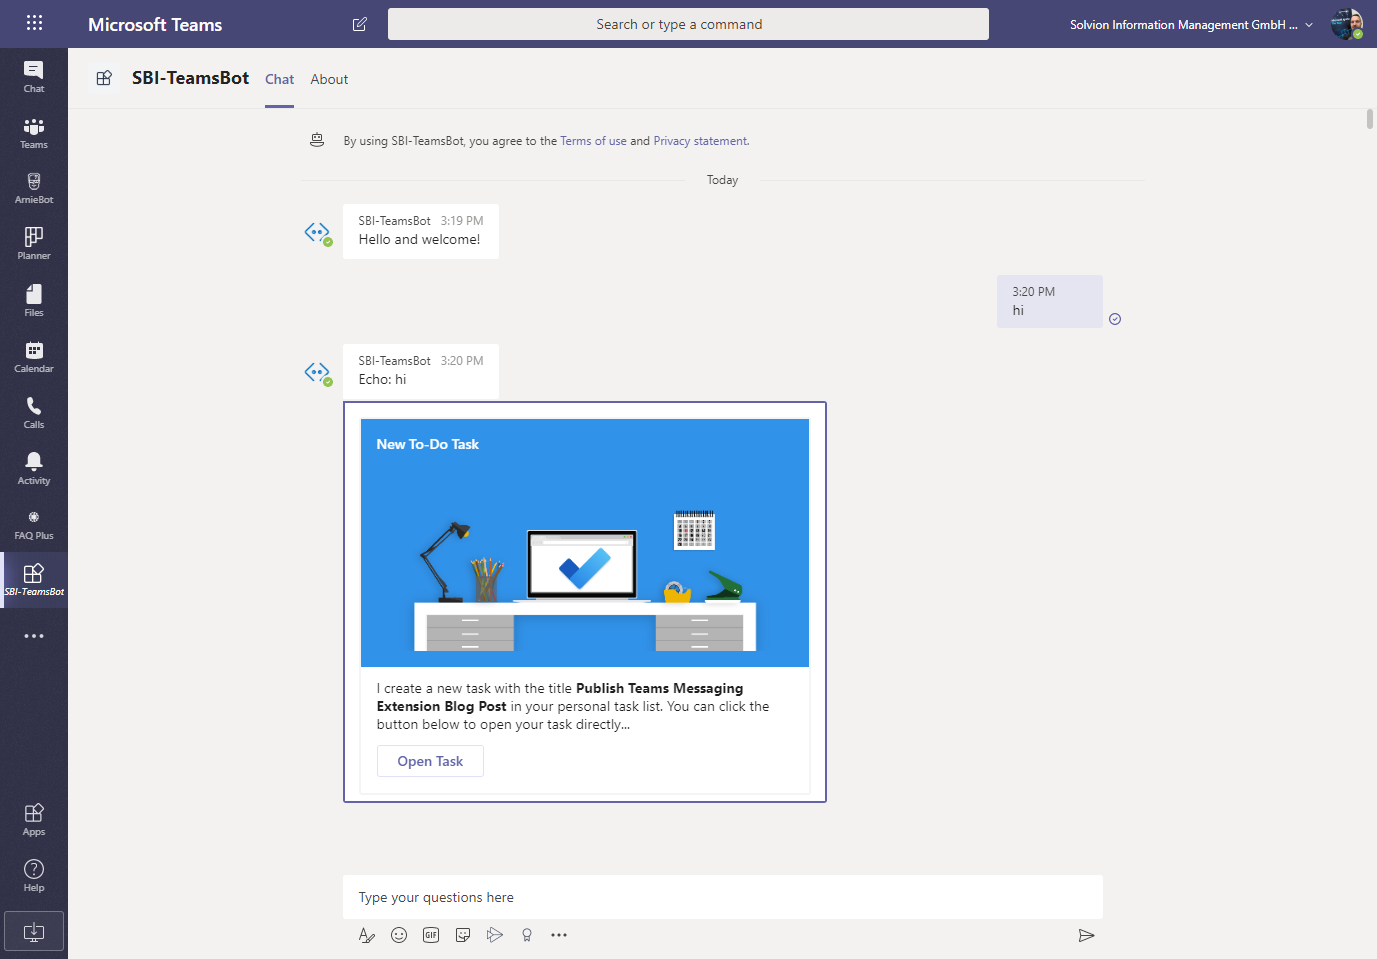Click the 'Echo: hi' message

pyautogui.click(x=420, y=371)
